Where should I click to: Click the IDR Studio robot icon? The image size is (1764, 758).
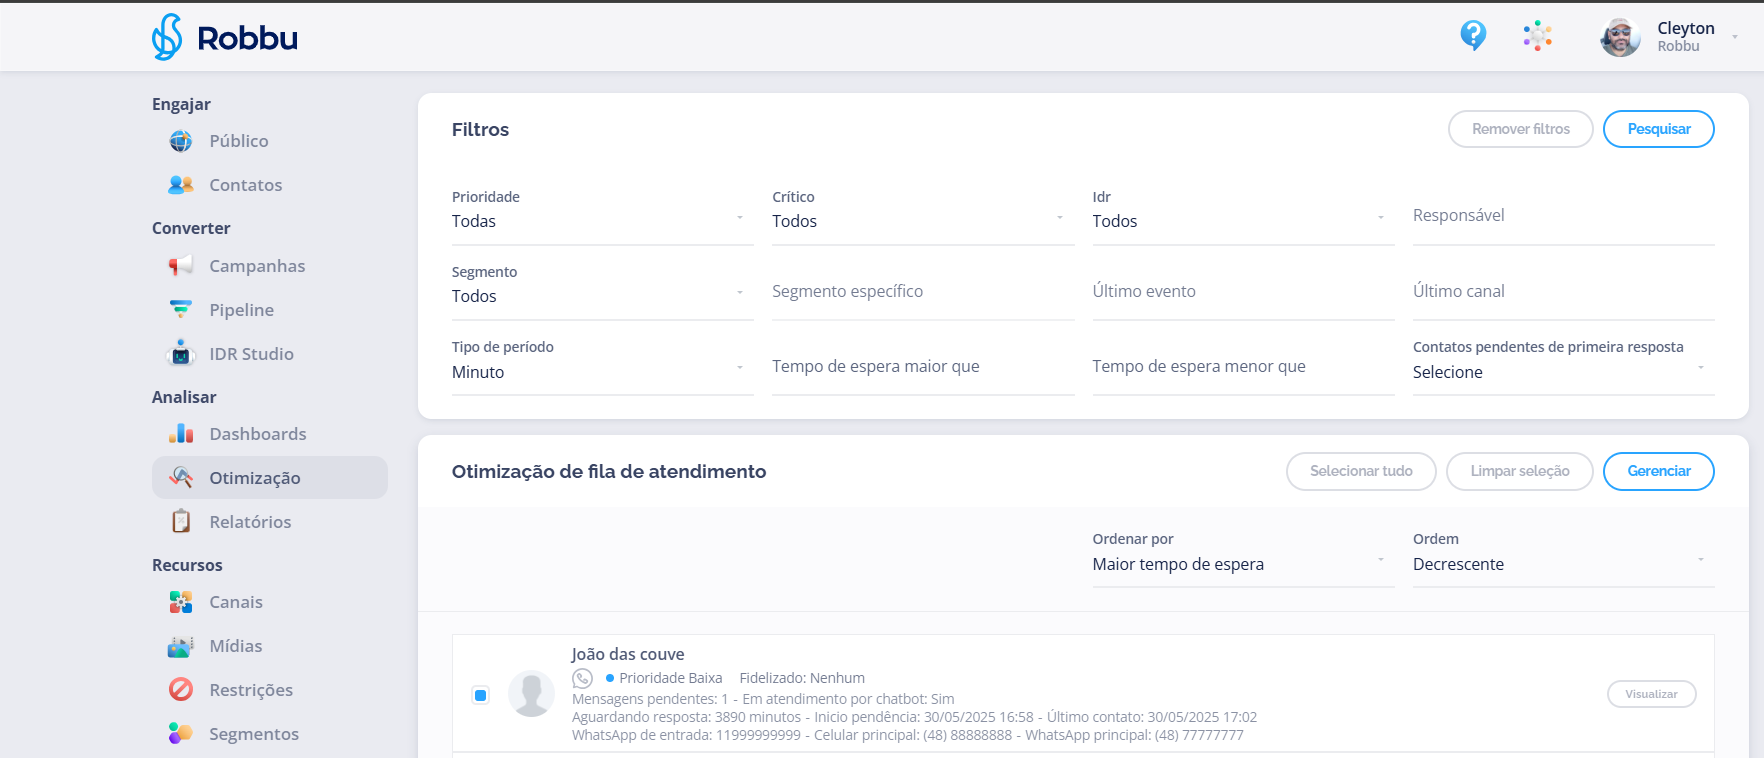[181, 354]
